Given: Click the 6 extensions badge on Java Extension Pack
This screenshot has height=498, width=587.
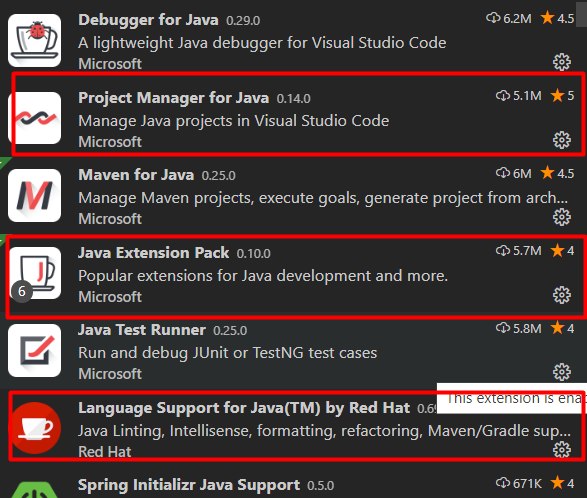Looking at the screenshot, I should (x=22, y=291).
